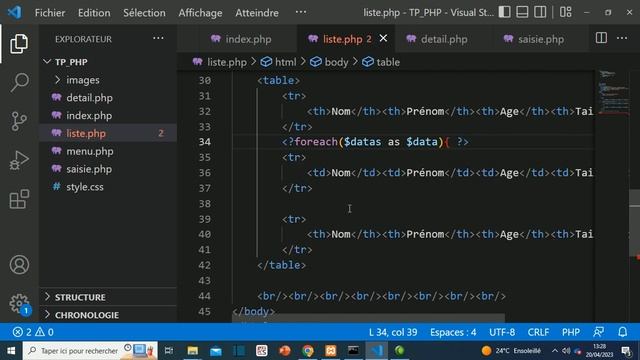Open the Affichage menu
This screenshot has height=360, width=640.
point(200,13)
